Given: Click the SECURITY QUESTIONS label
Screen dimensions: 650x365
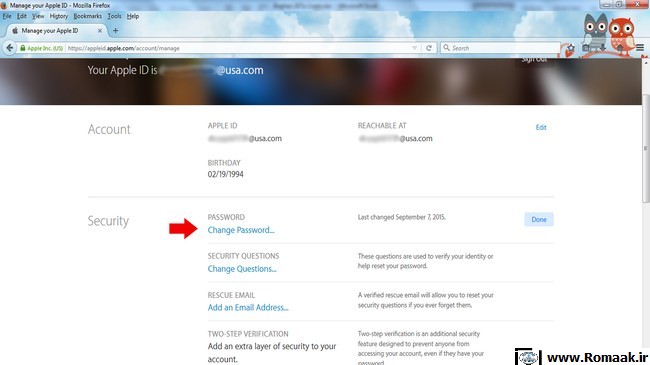Looking at the screenshot, I should click(243, 256).
